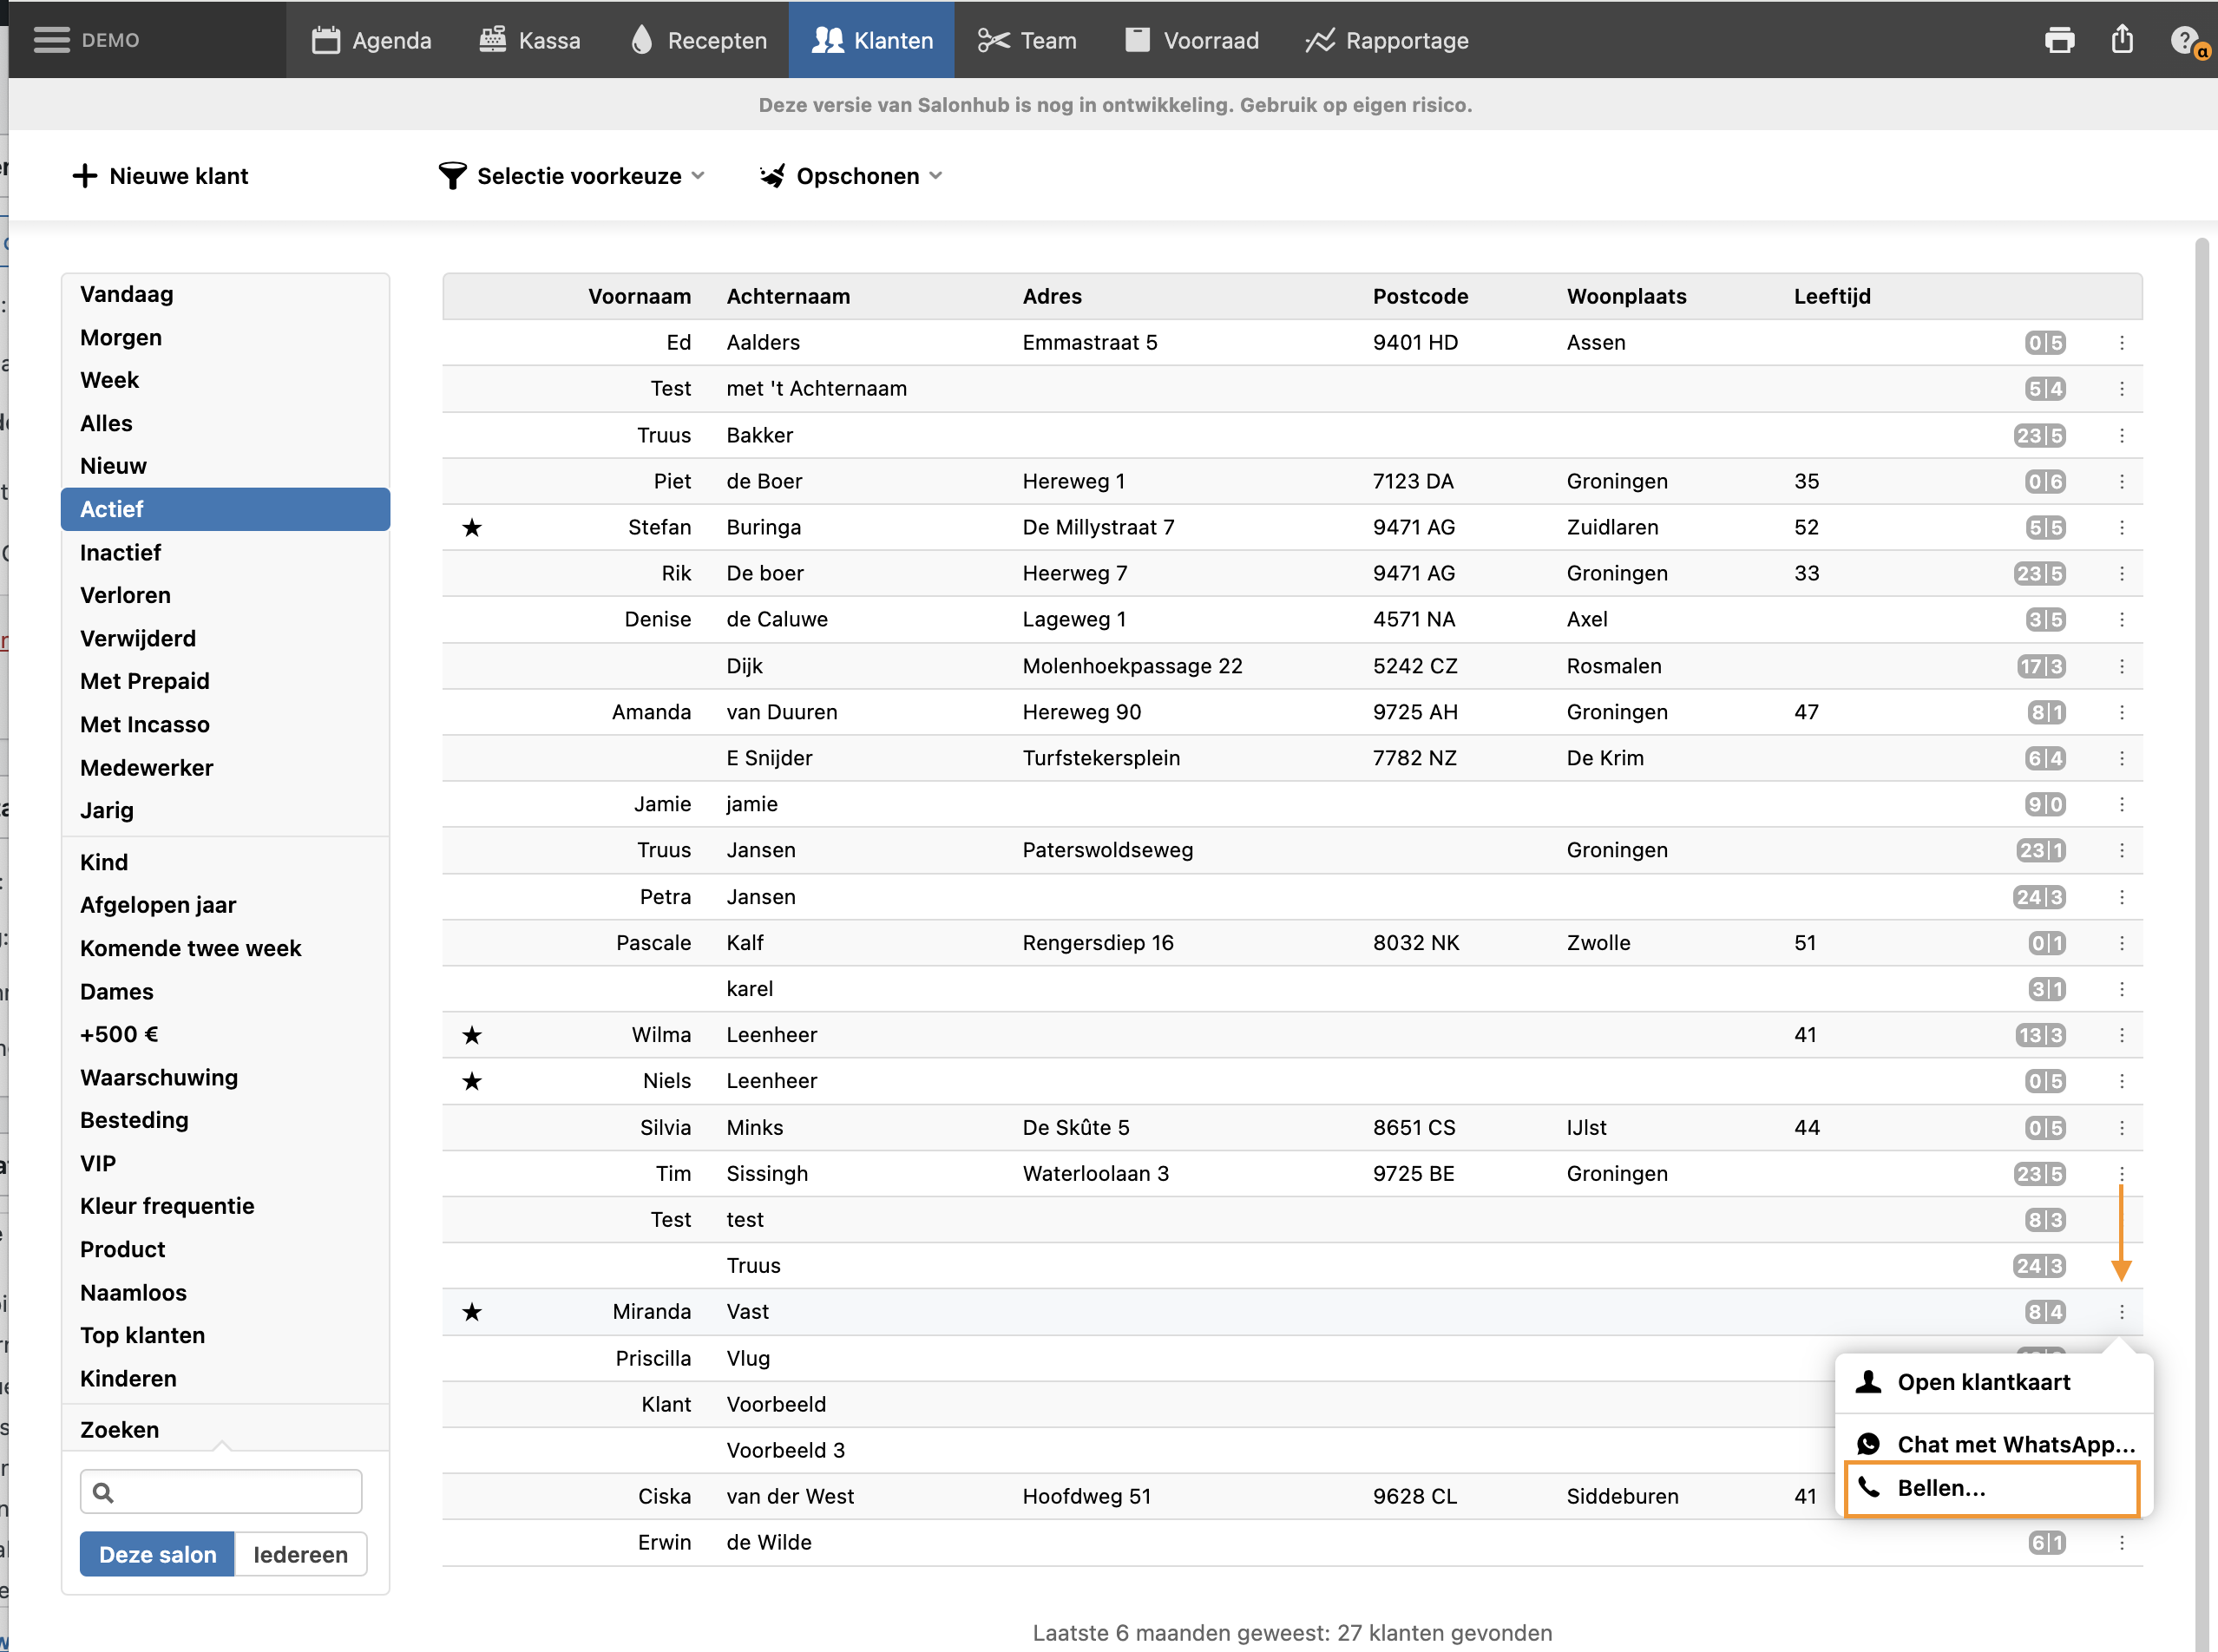Click the 23|5 badge on Tim Sissingh's row
This screenshot has height=1652, width=2218.
point(2039,1174)
